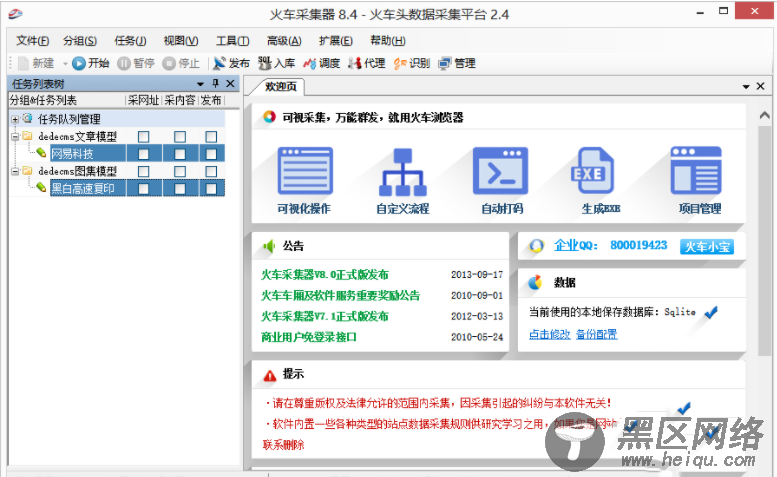Open the 调度 scheduler tool
777x477 pixels.
pos(322,63)
